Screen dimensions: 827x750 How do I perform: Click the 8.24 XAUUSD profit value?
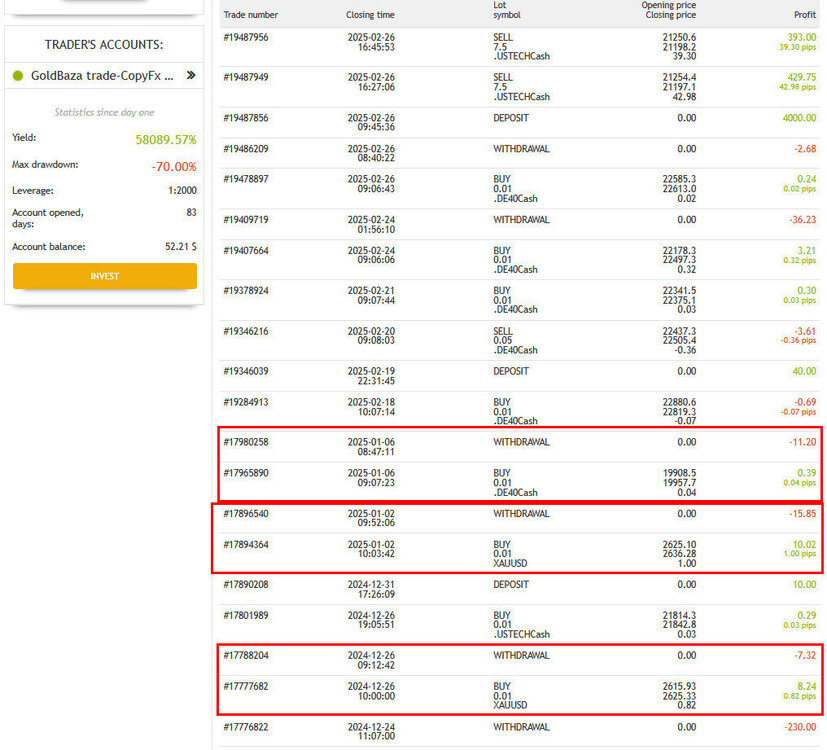807,687
